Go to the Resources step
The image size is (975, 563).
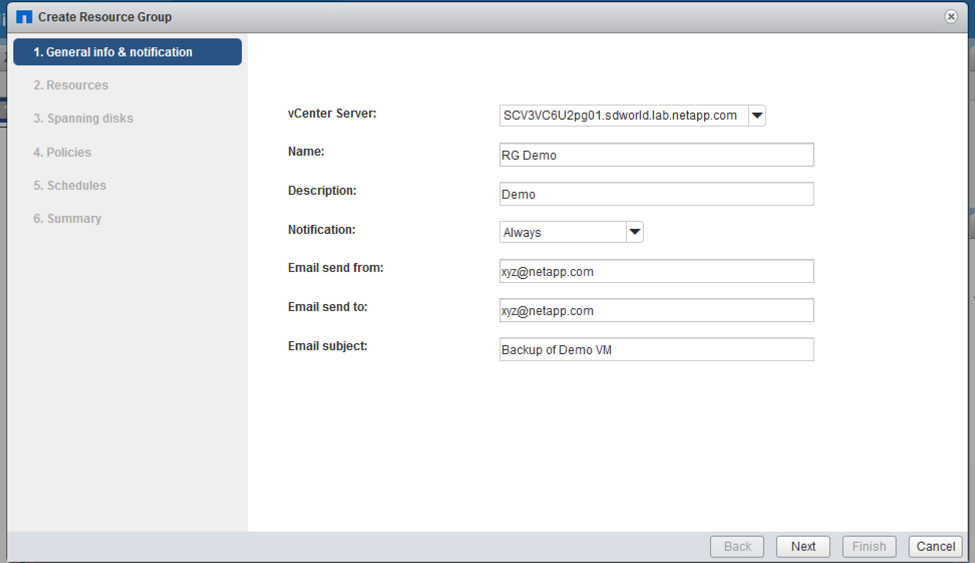70,86
